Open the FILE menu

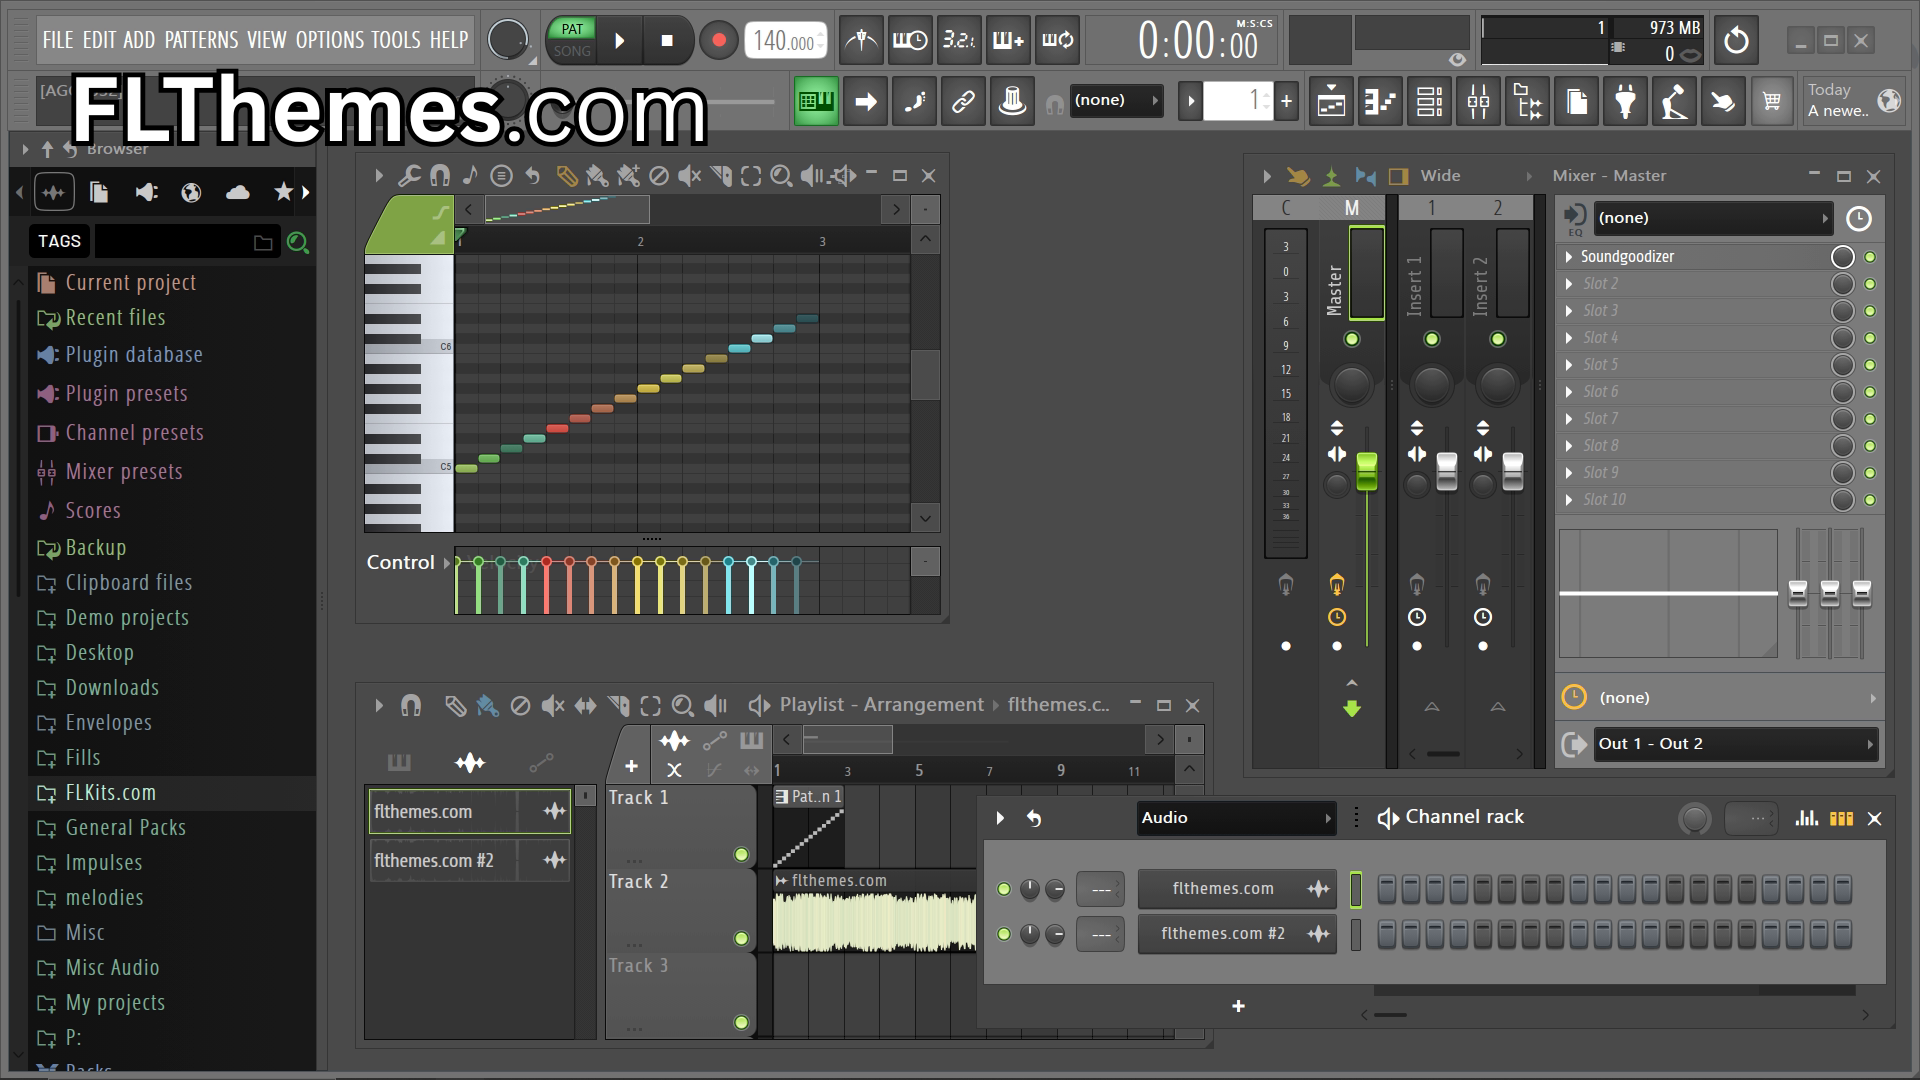(58, 40)
